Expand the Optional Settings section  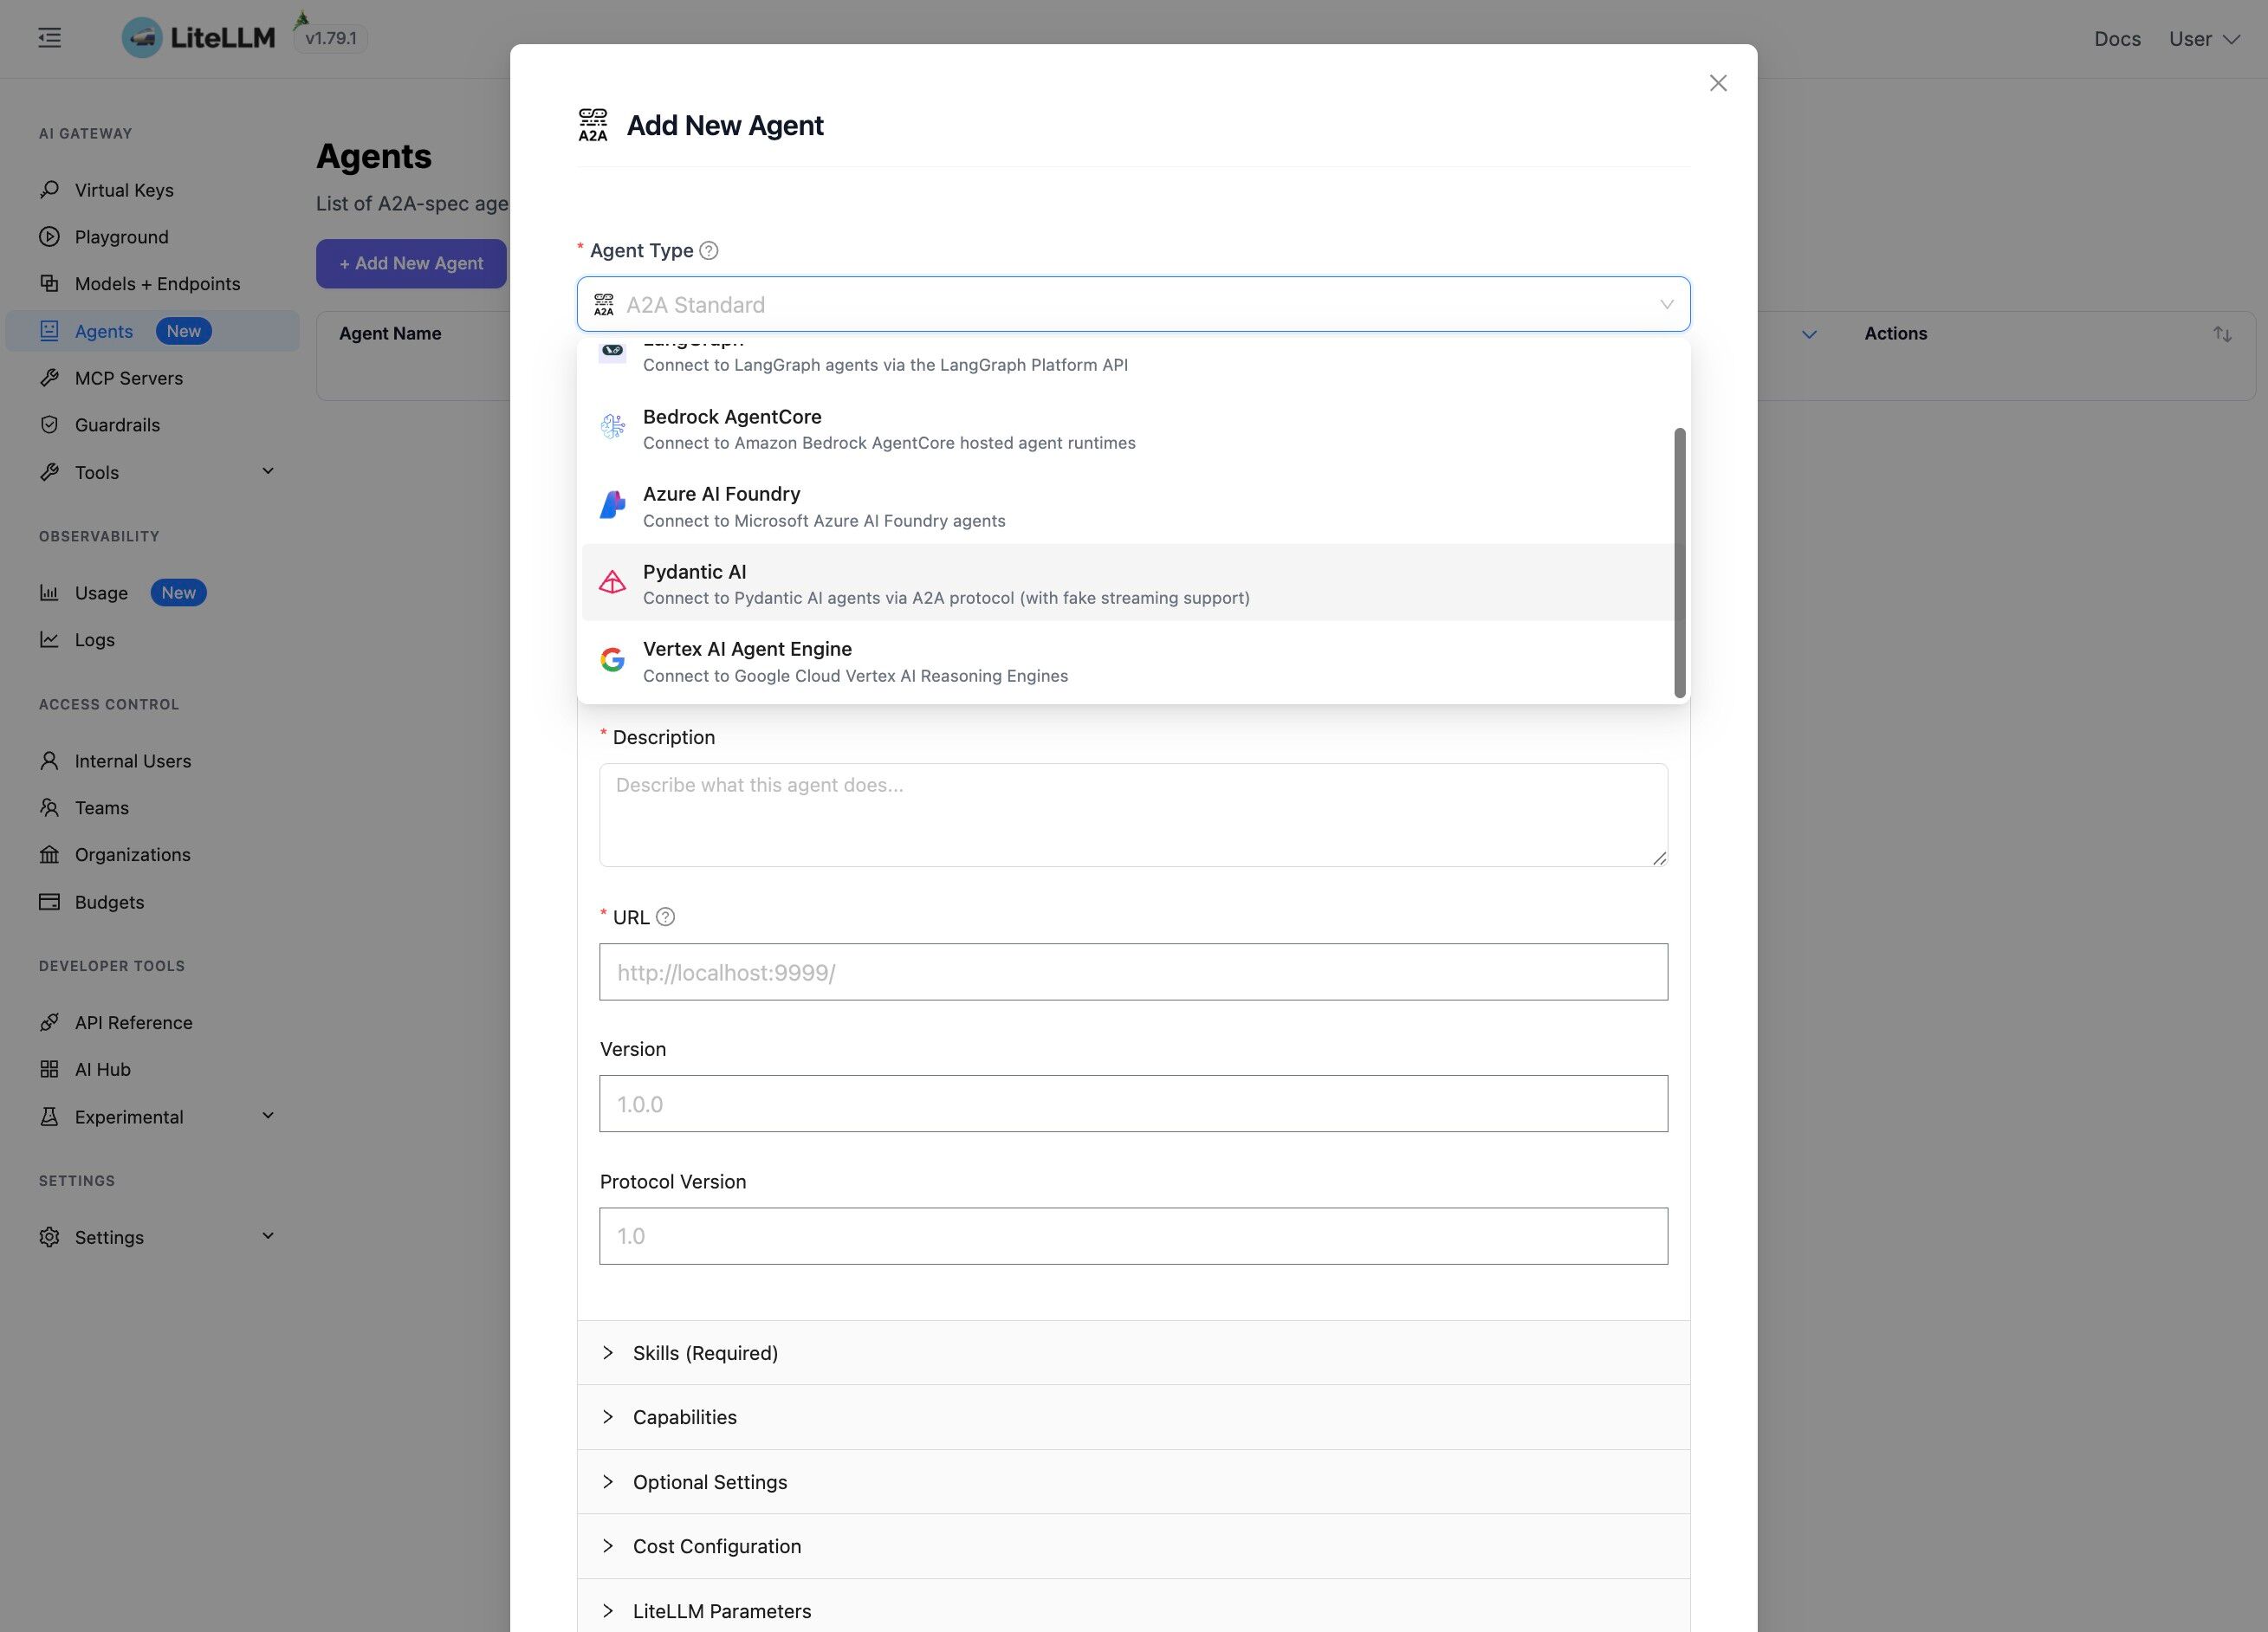tap(1133, 1482)
